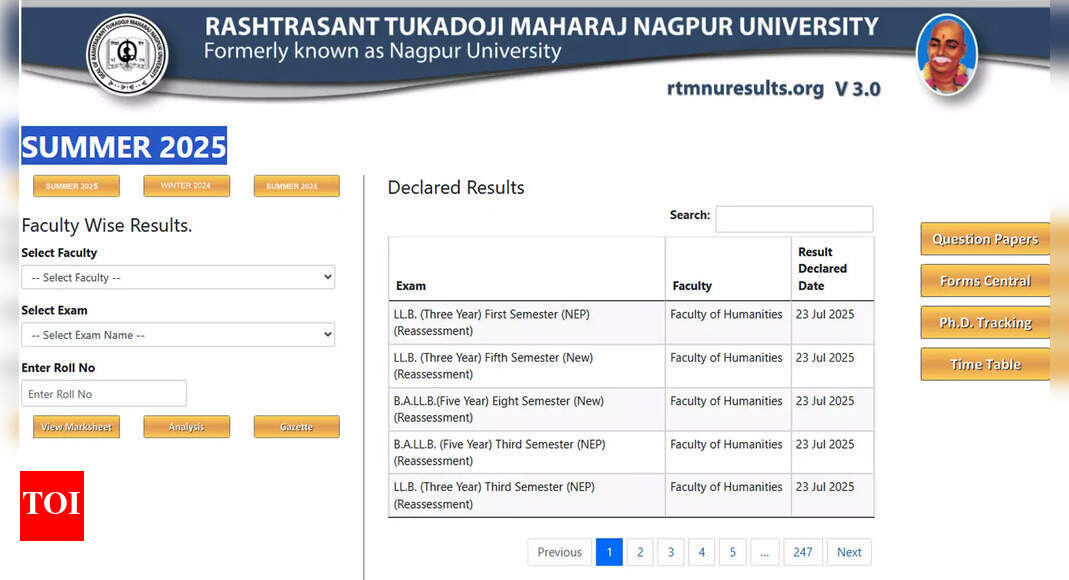1069x580 pixels.
Task: Click the Enter Roll No field
Action: (x=104, y=394)
